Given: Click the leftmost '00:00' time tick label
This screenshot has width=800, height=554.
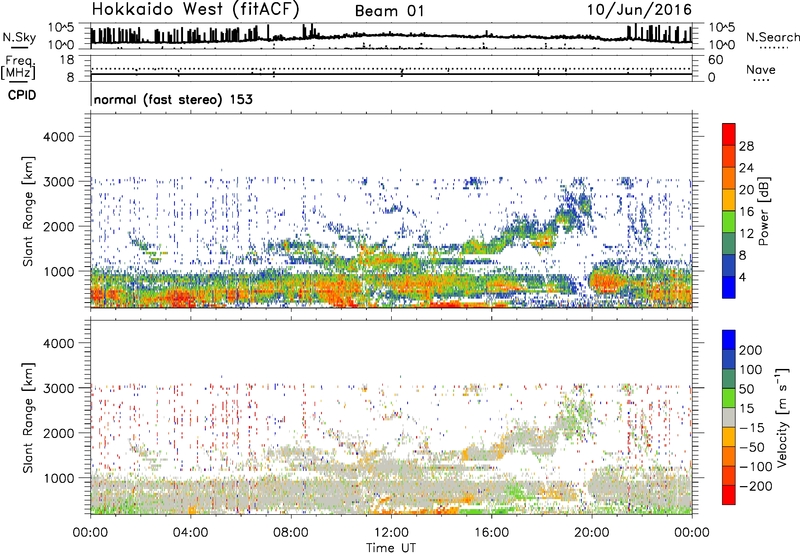Looking at the screenshot, I should coord(90,533).
